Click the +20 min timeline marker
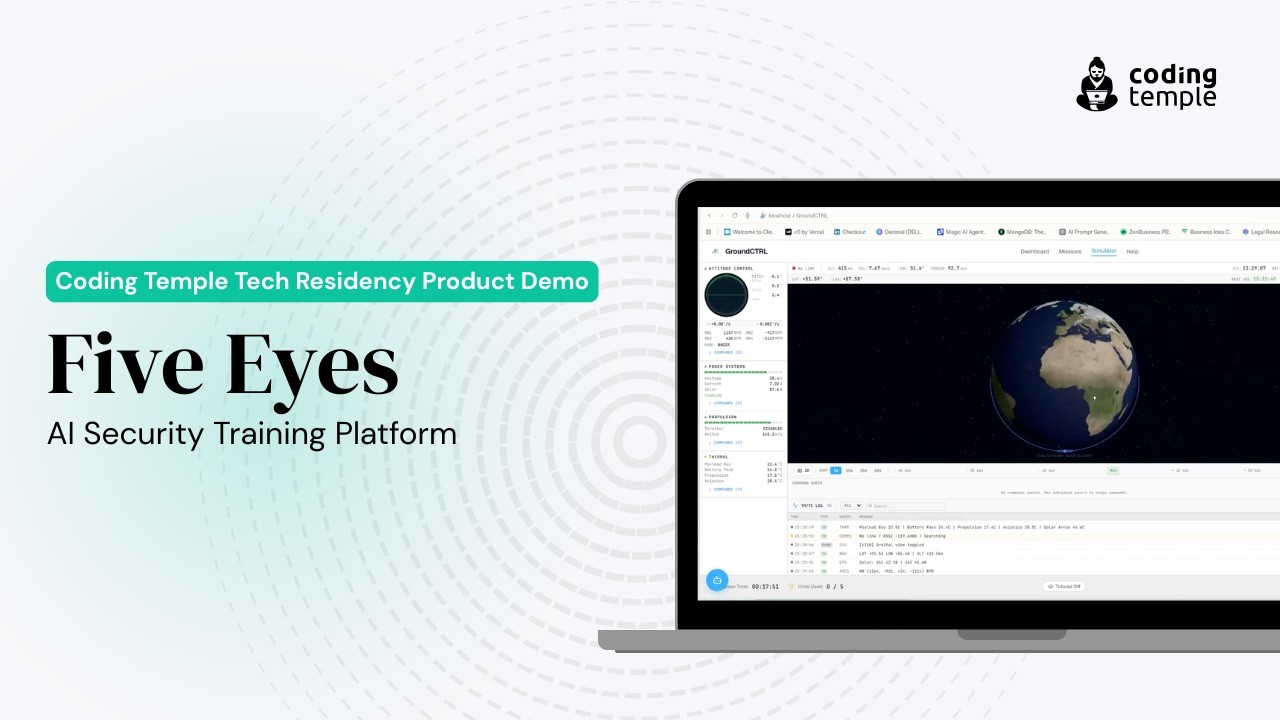Viewport: 1280px width, 720px height. point(1251,470)
